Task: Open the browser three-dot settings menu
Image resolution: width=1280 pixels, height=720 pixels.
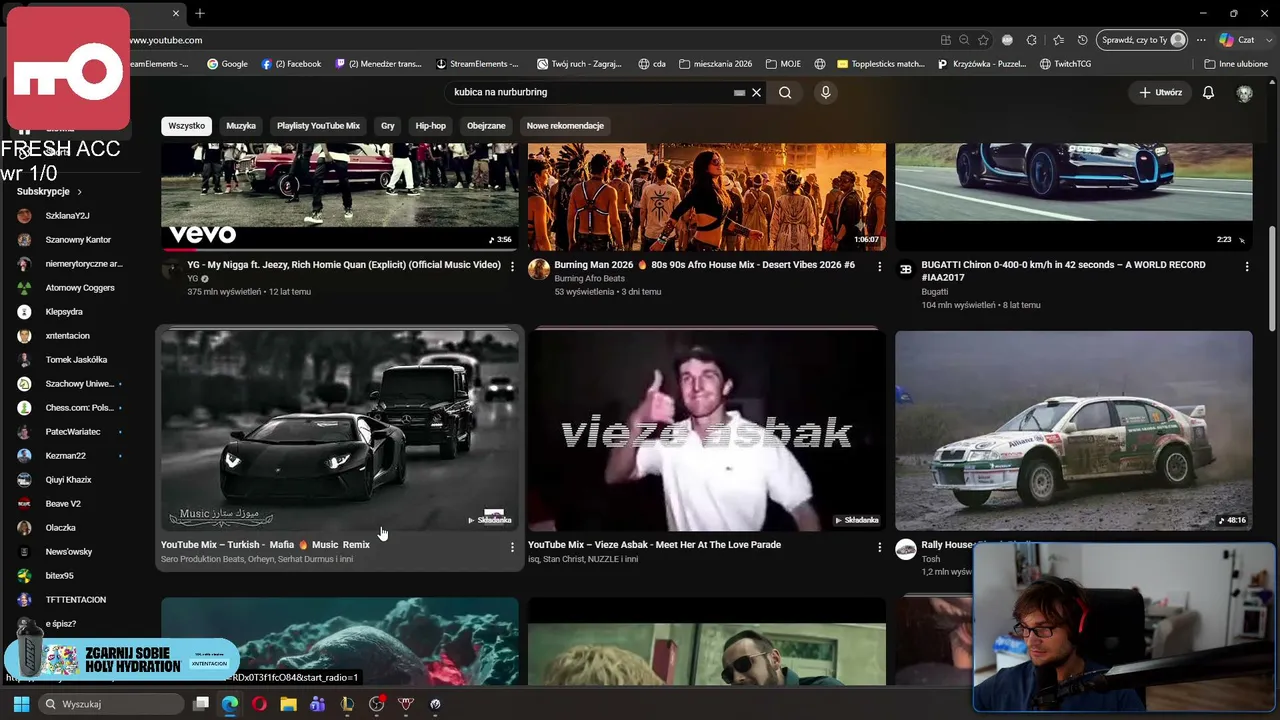Action: 1201,40
